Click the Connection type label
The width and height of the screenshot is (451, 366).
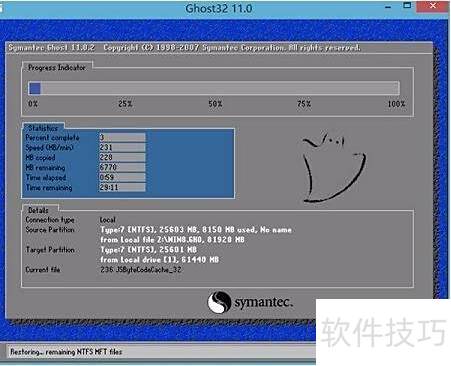coord(50,220)
